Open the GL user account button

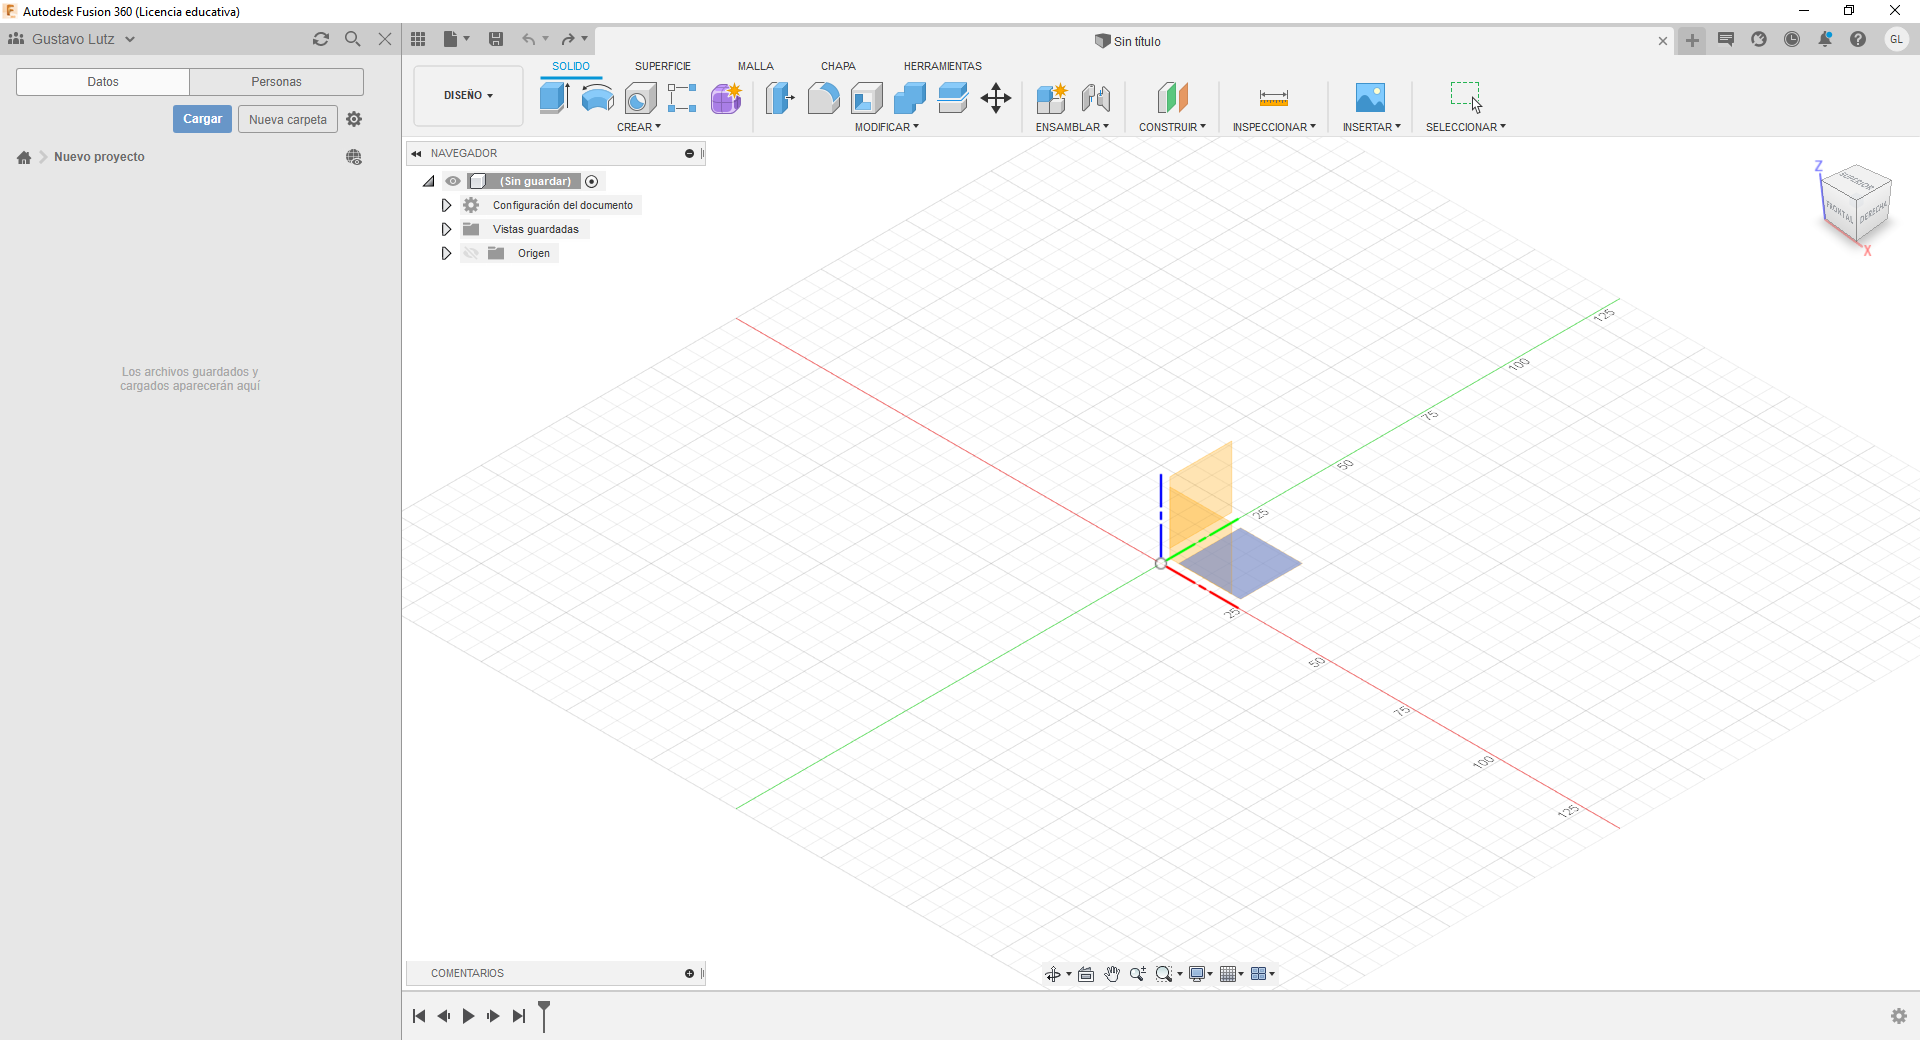[x=1896, y=39]
